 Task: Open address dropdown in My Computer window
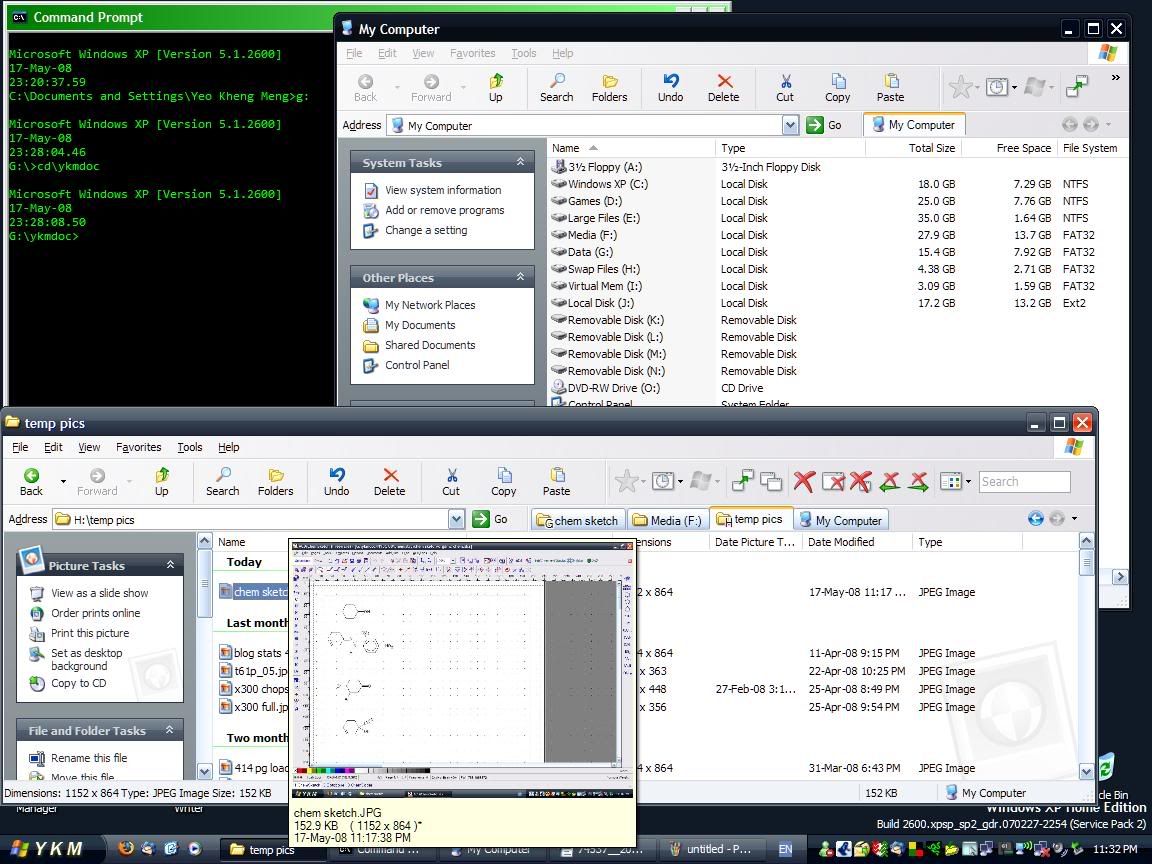[x=790, y=125]
